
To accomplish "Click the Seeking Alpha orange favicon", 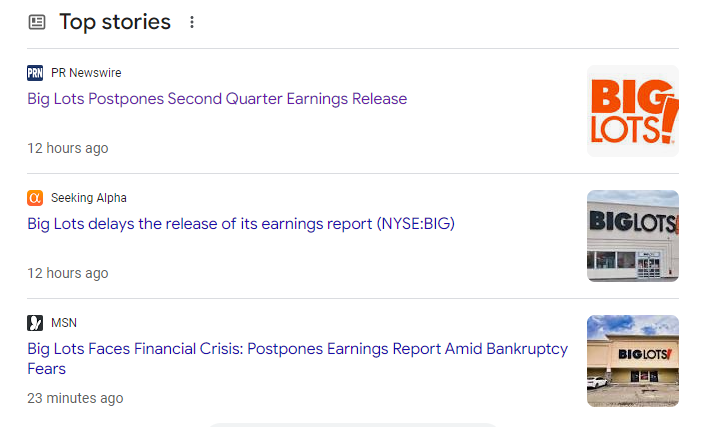I will click(x=35, y=198).
